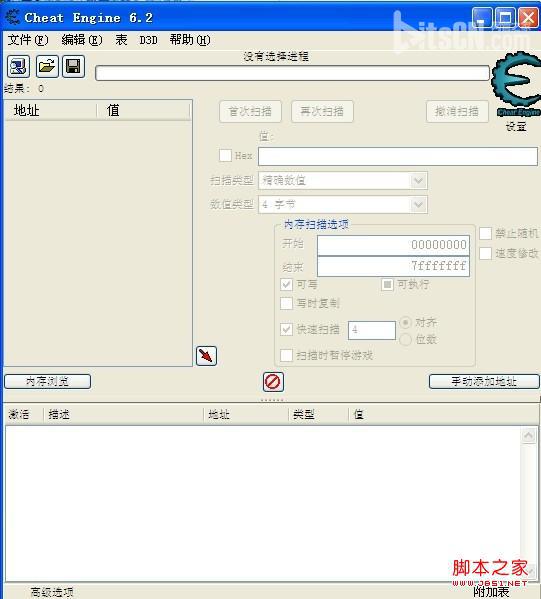Click the scan value input field
541x599 pixels.
[x=398, y=156]
